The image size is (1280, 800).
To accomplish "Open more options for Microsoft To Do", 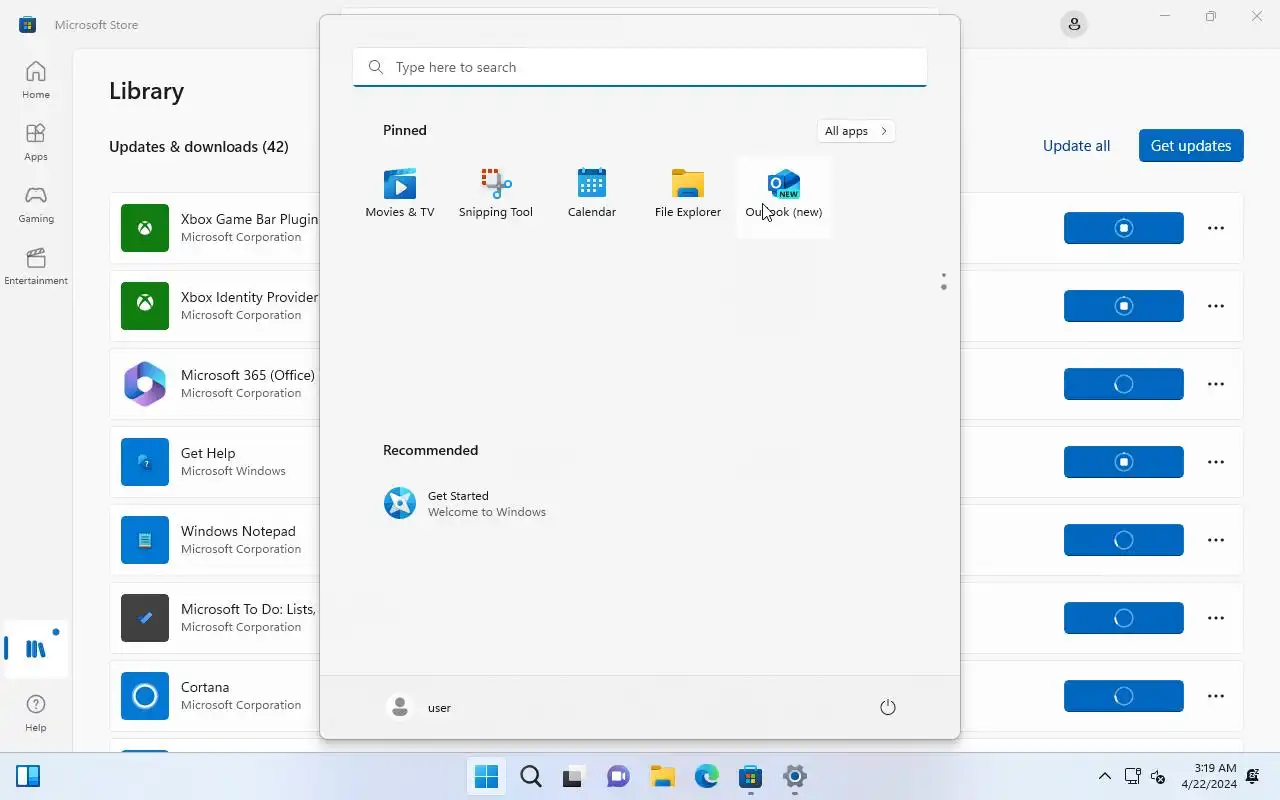I will (1216, 618).
